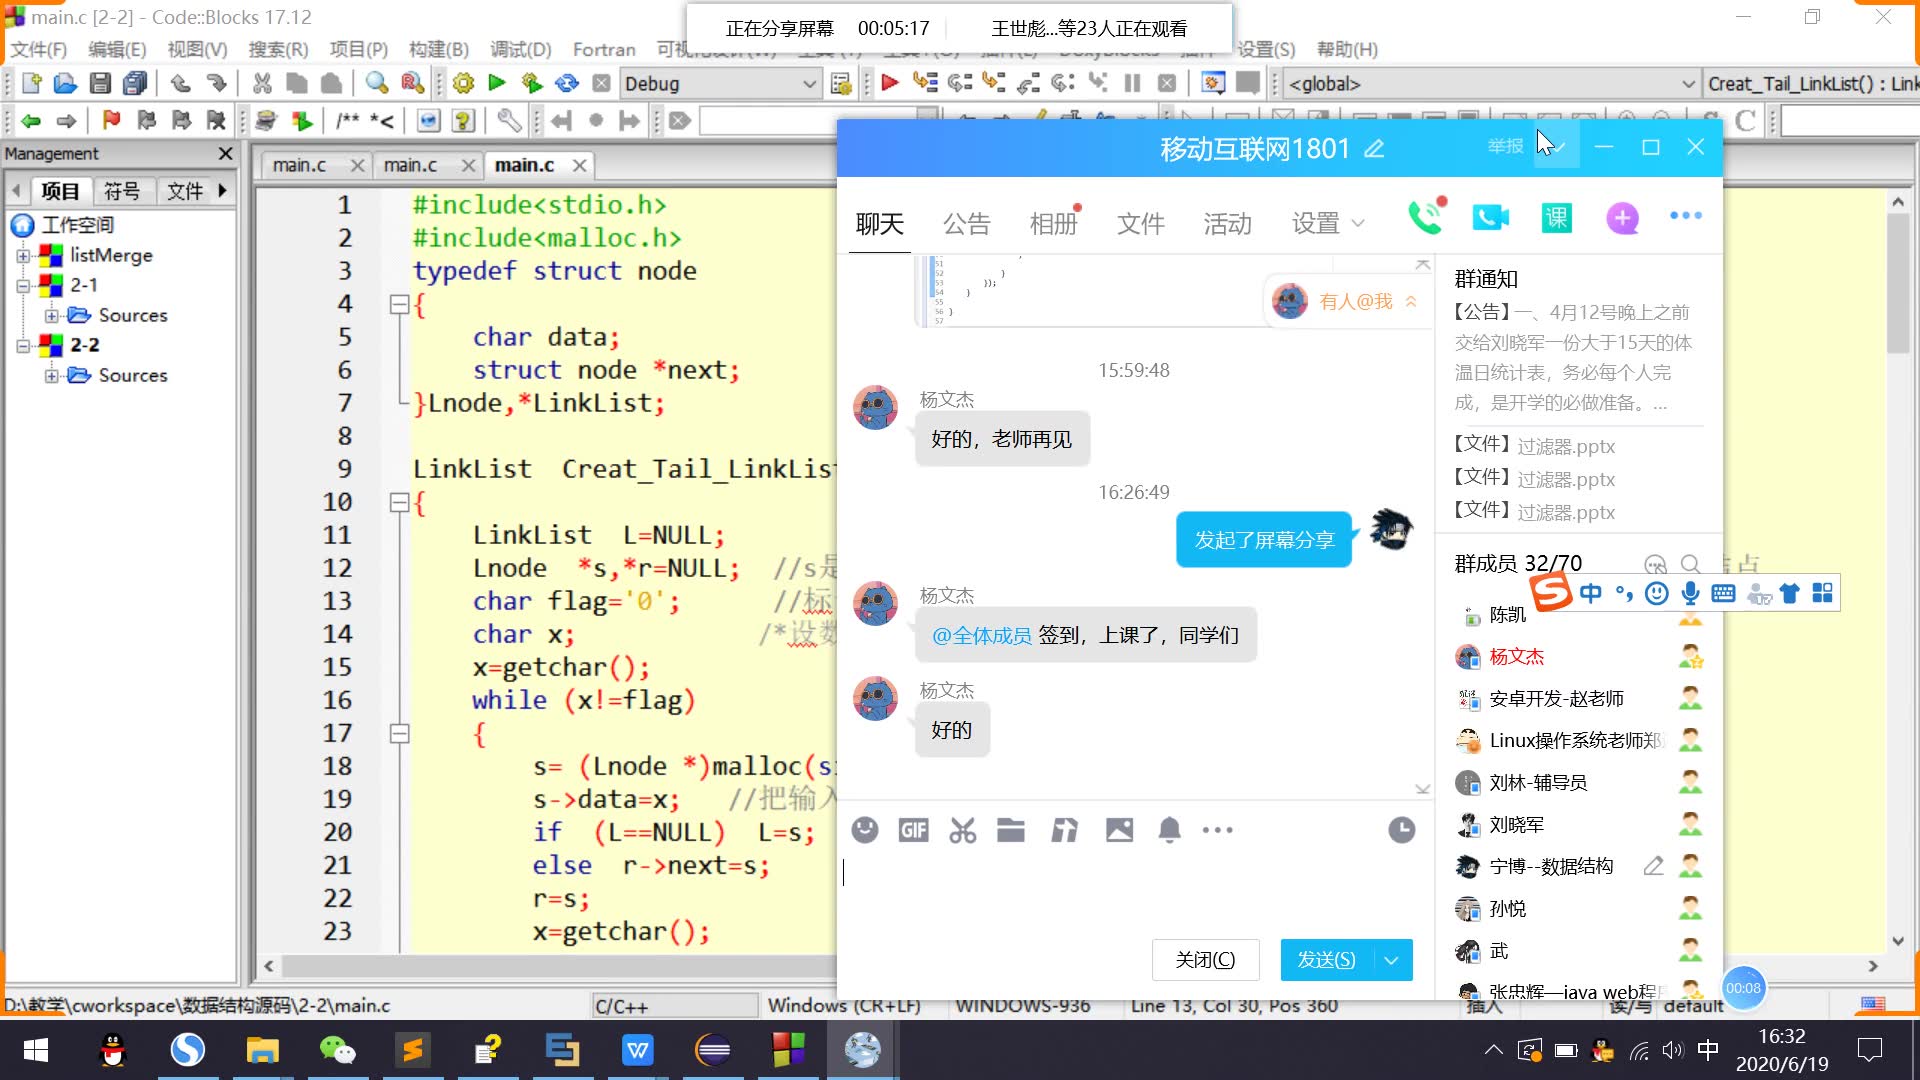Expand the listMerge project tree node

[23, 255]
